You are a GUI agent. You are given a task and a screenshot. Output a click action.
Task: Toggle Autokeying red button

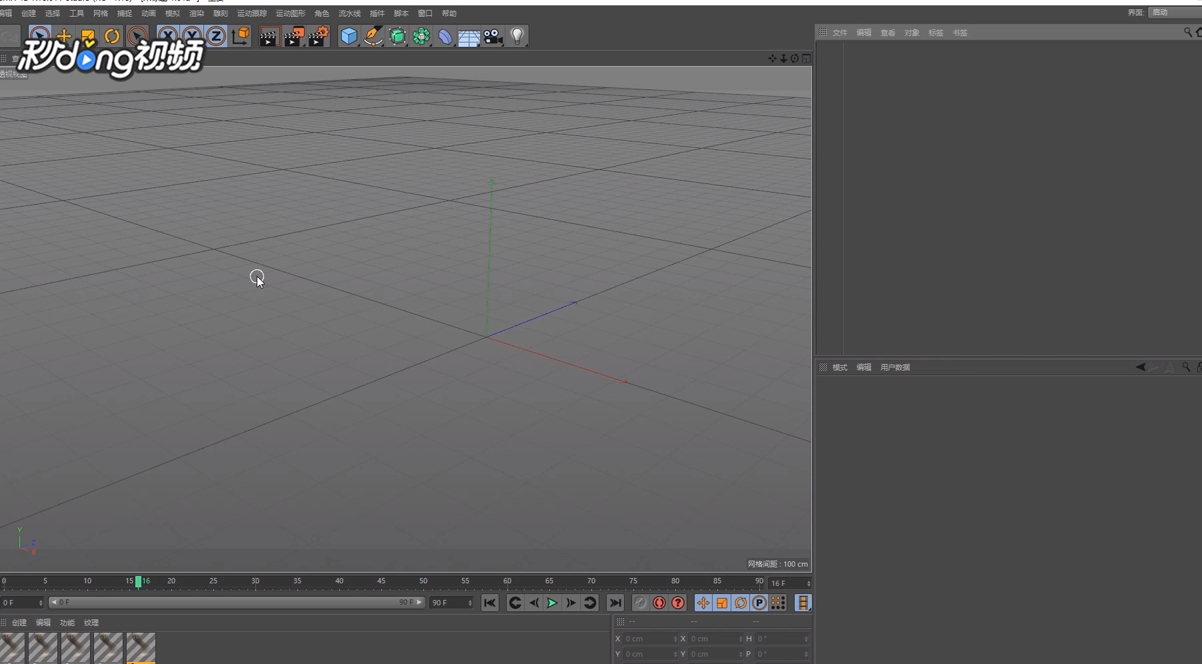tap(659, 603)
